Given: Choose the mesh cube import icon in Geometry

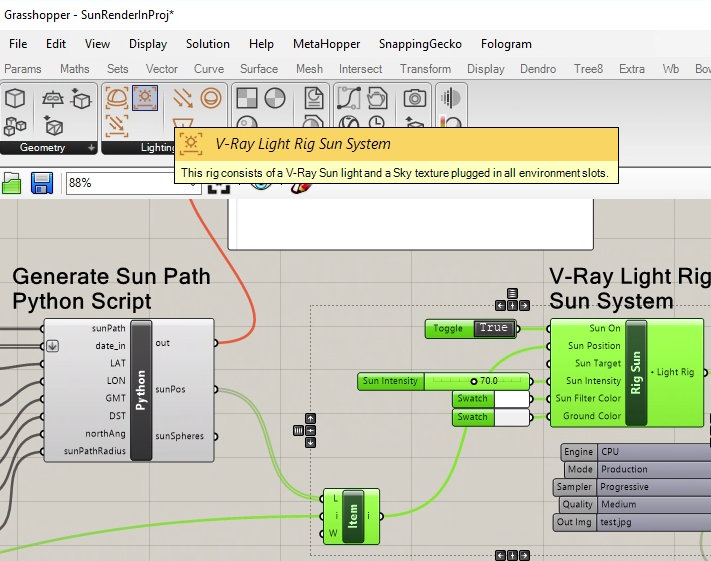Looking at the screenshot, I should pos(81,98).
